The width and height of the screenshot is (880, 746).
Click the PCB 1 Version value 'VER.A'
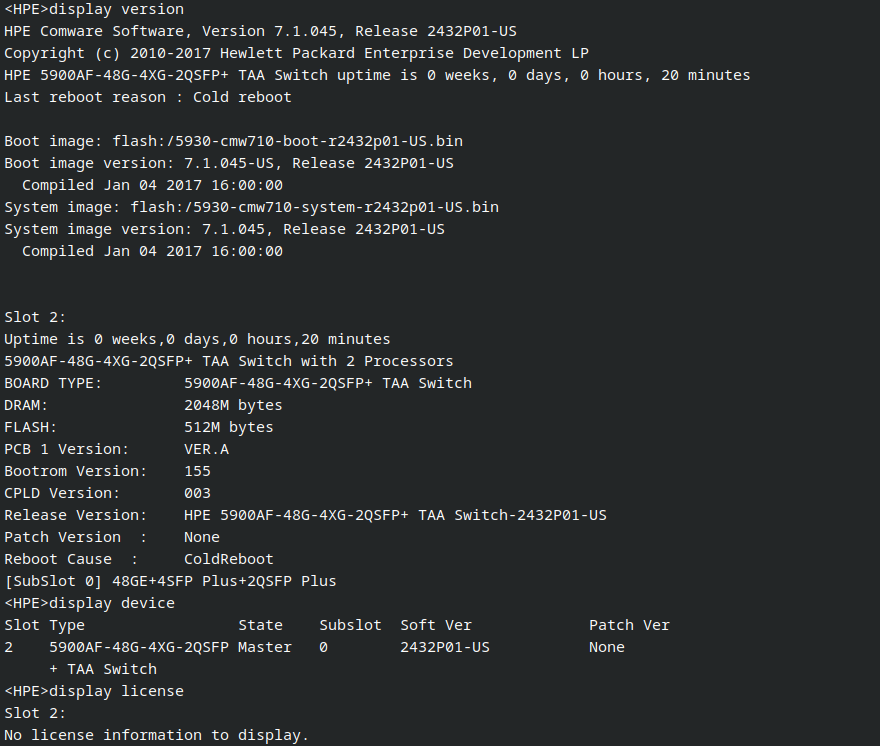(x=206, y=449)
